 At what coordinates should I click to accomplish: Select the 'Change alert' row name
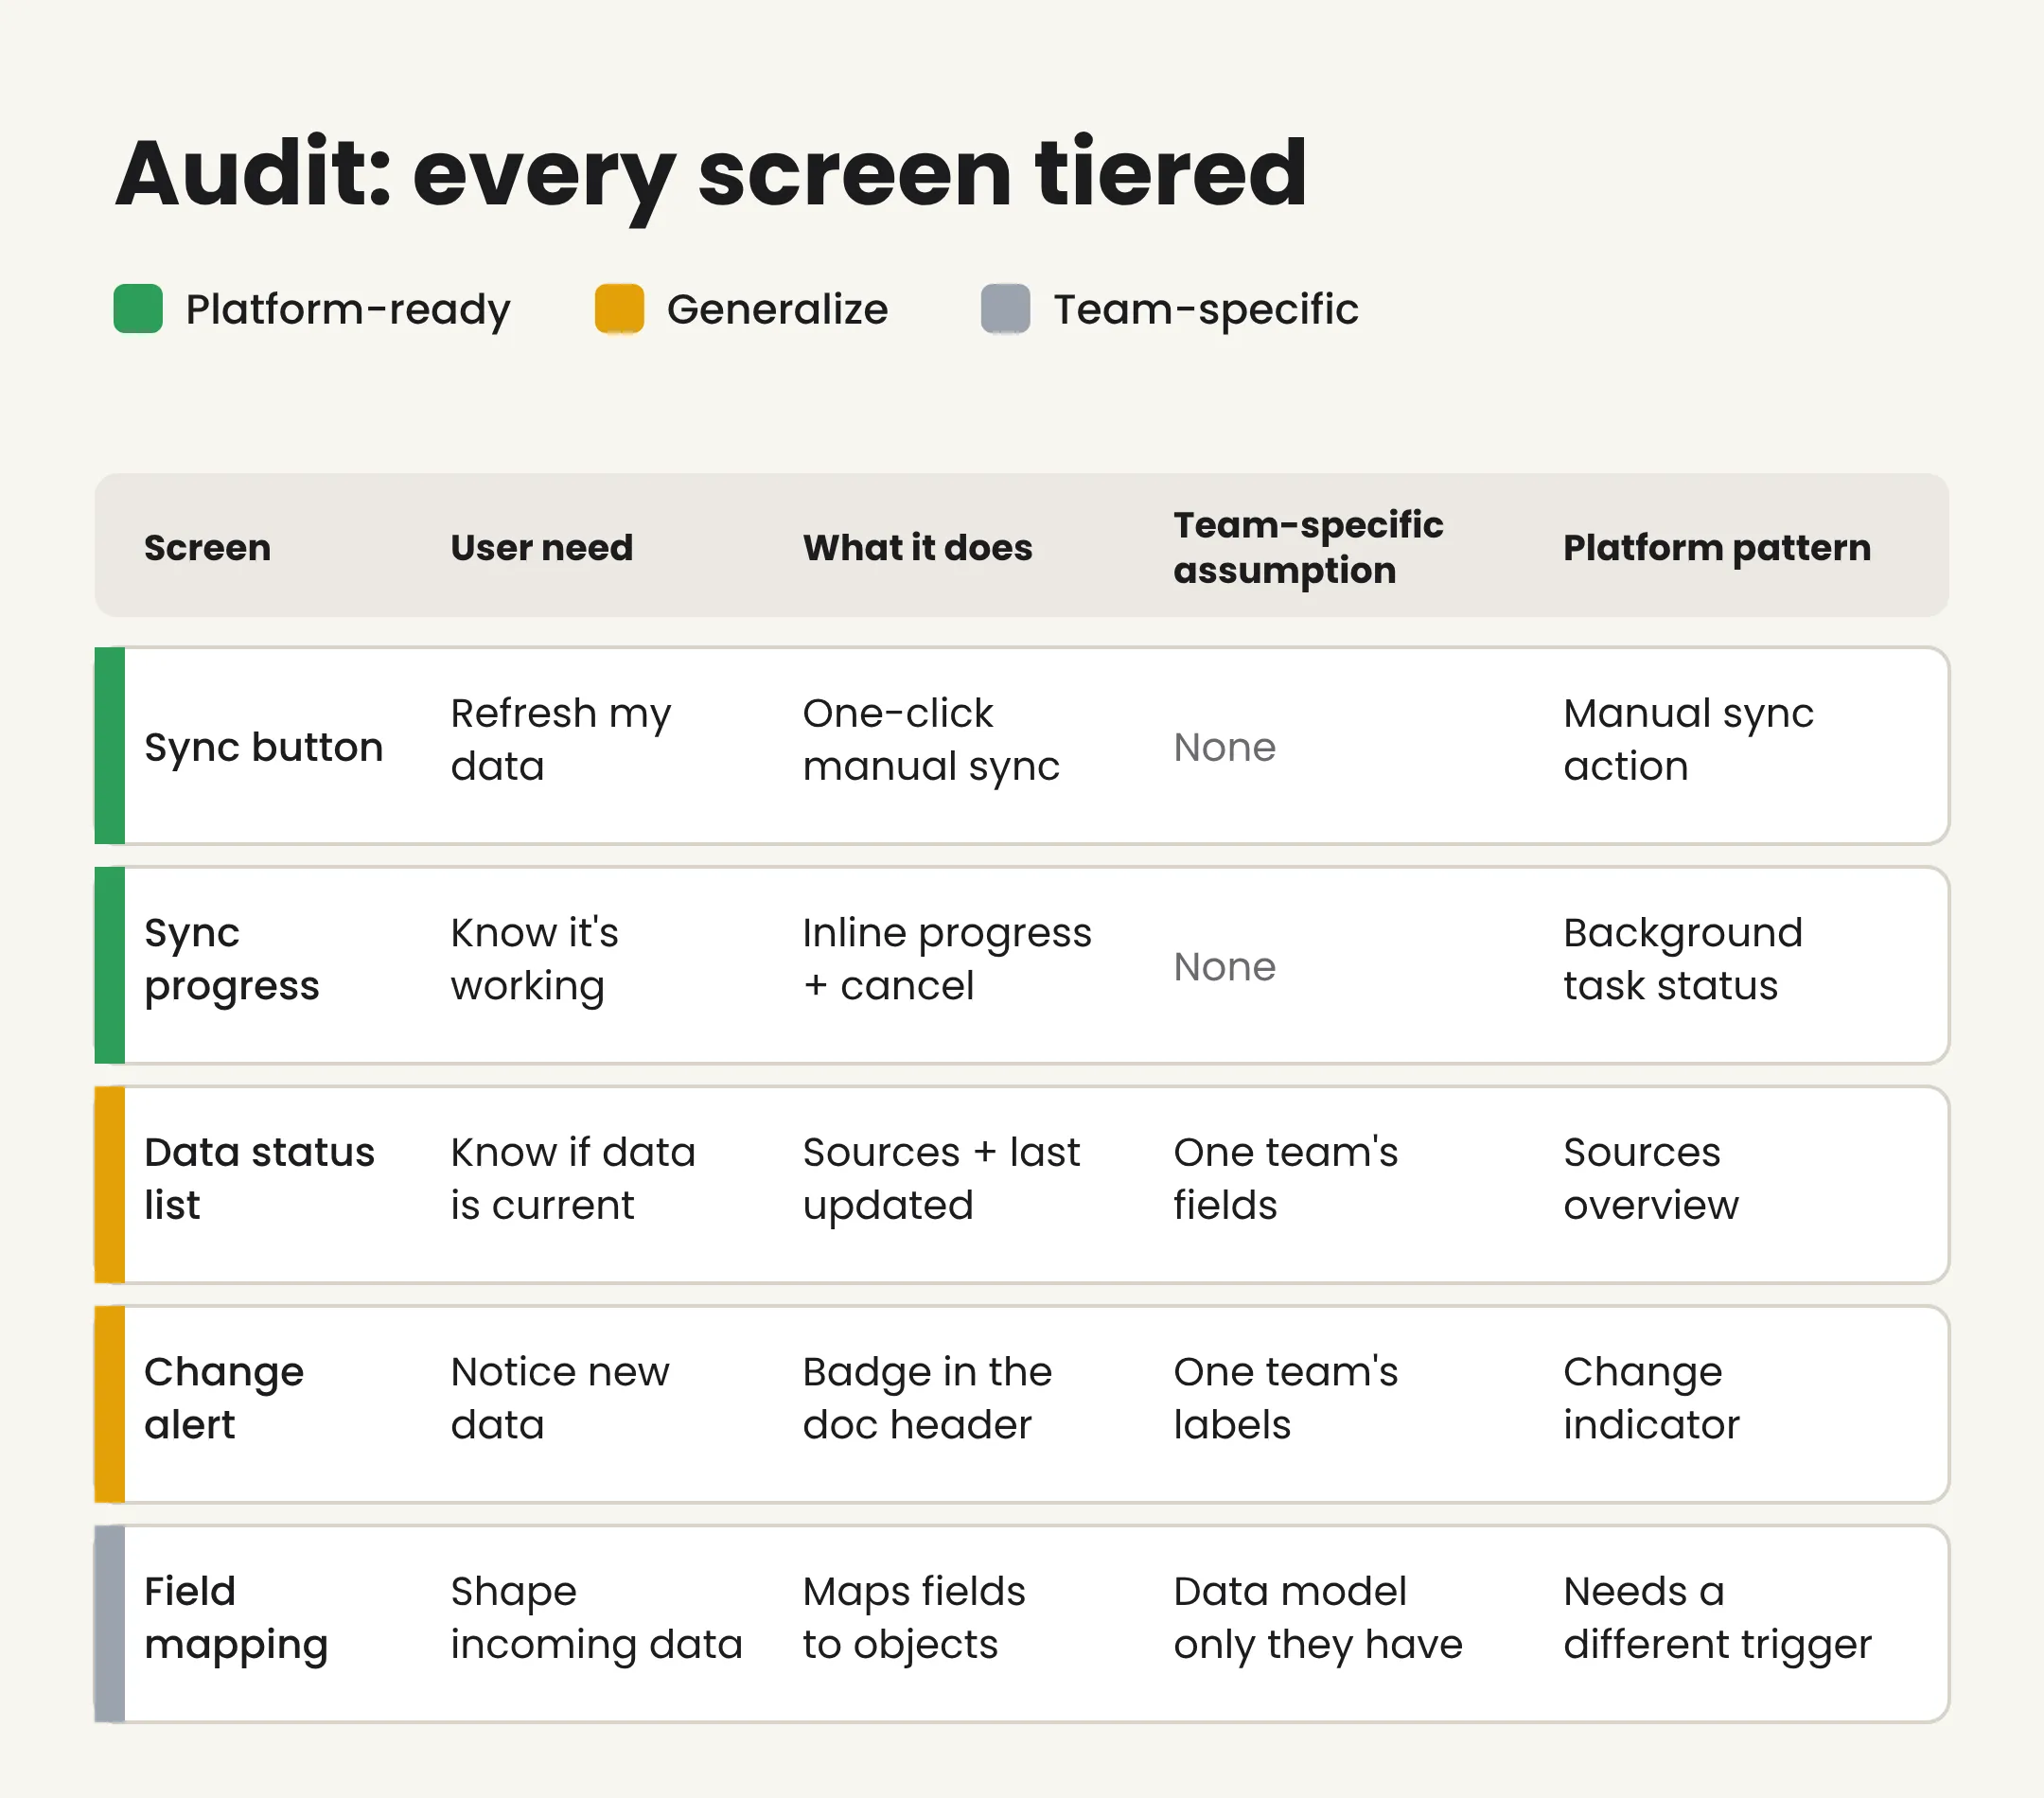click(x=224, y=1398)
